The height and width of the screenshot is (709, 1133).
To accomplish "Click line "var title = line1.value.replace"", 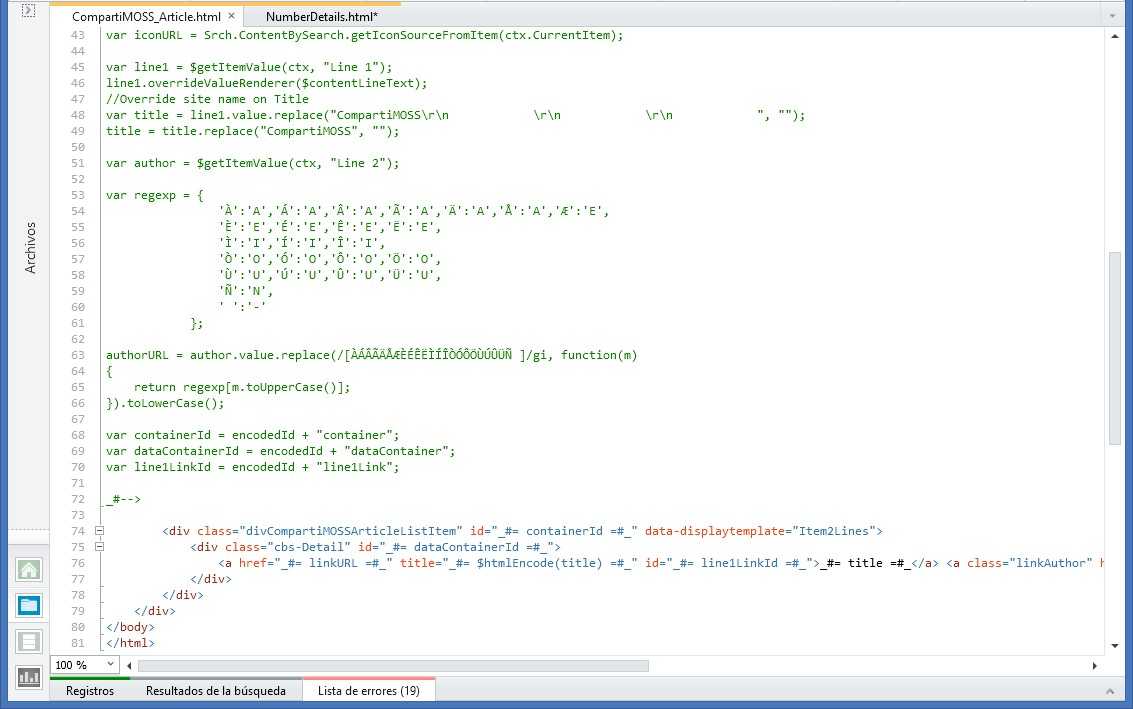I will coord(455,115).
